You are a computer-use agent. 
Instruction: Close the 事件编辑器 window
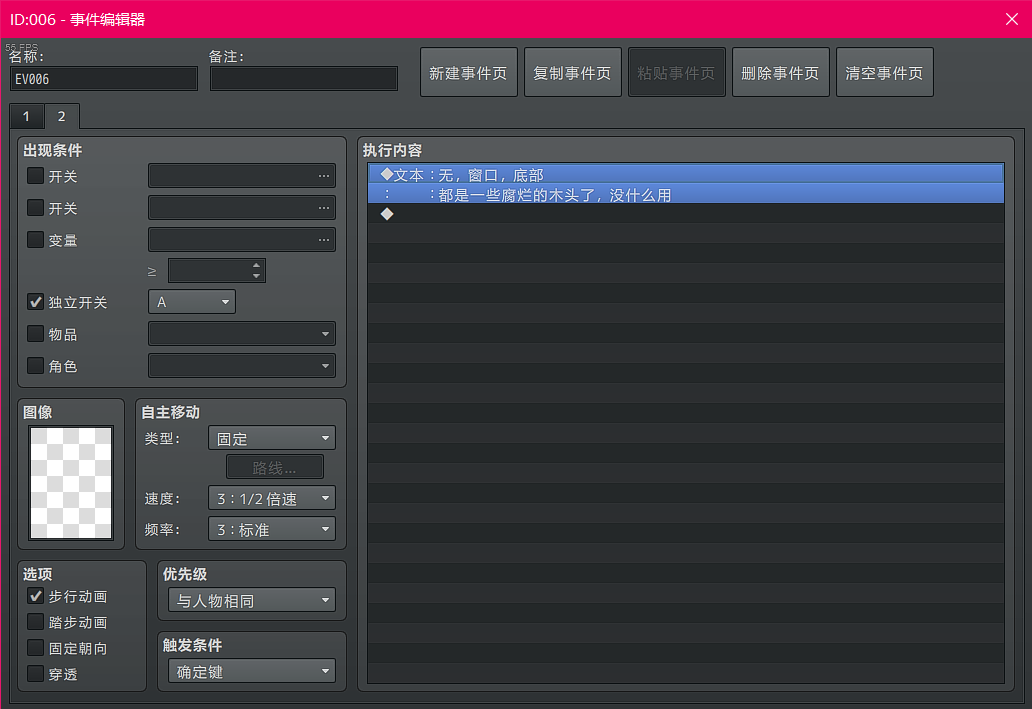pos(1012,19)
